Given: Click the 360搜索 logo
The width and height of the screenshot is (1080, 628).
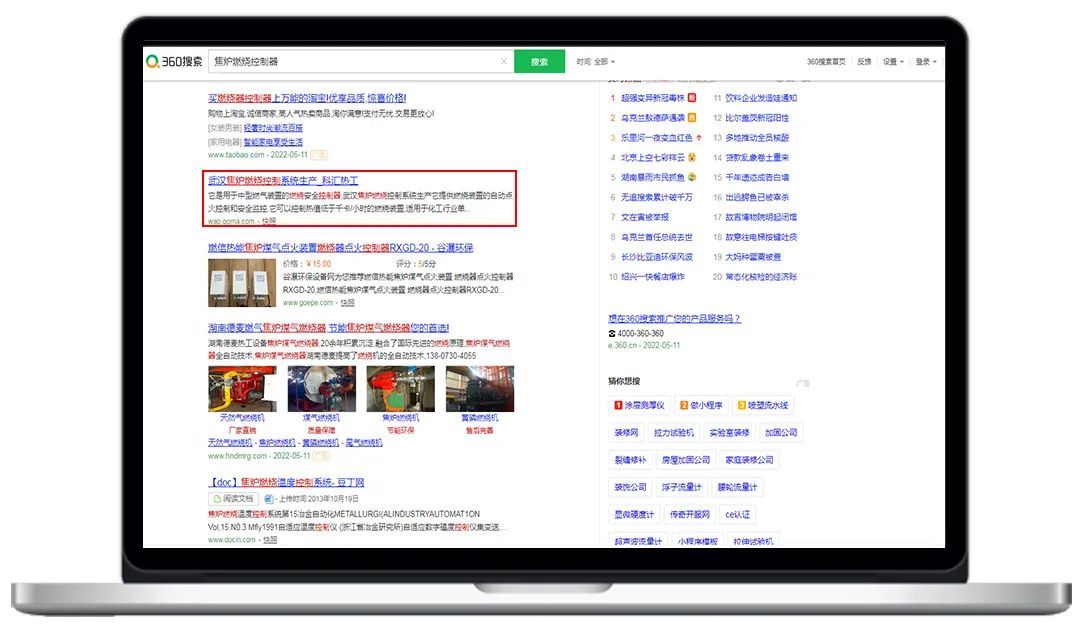Looking at the screenshot, I should click(174, 62).
